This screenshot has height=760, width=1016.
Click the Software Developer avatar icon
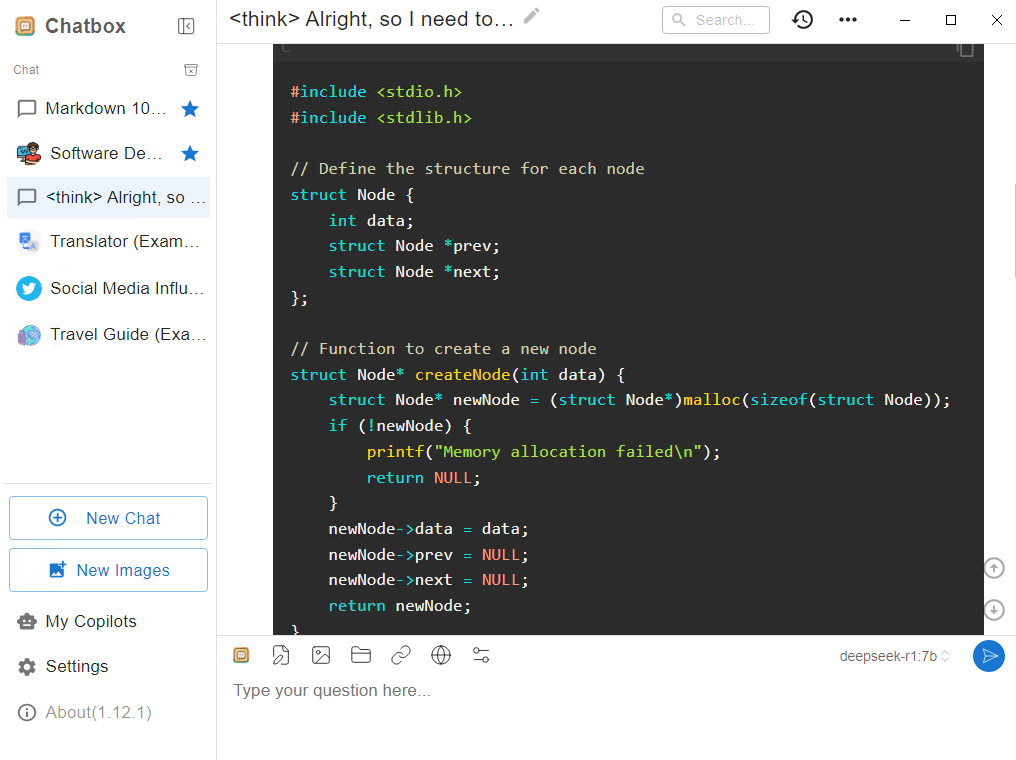pos(29,154)
